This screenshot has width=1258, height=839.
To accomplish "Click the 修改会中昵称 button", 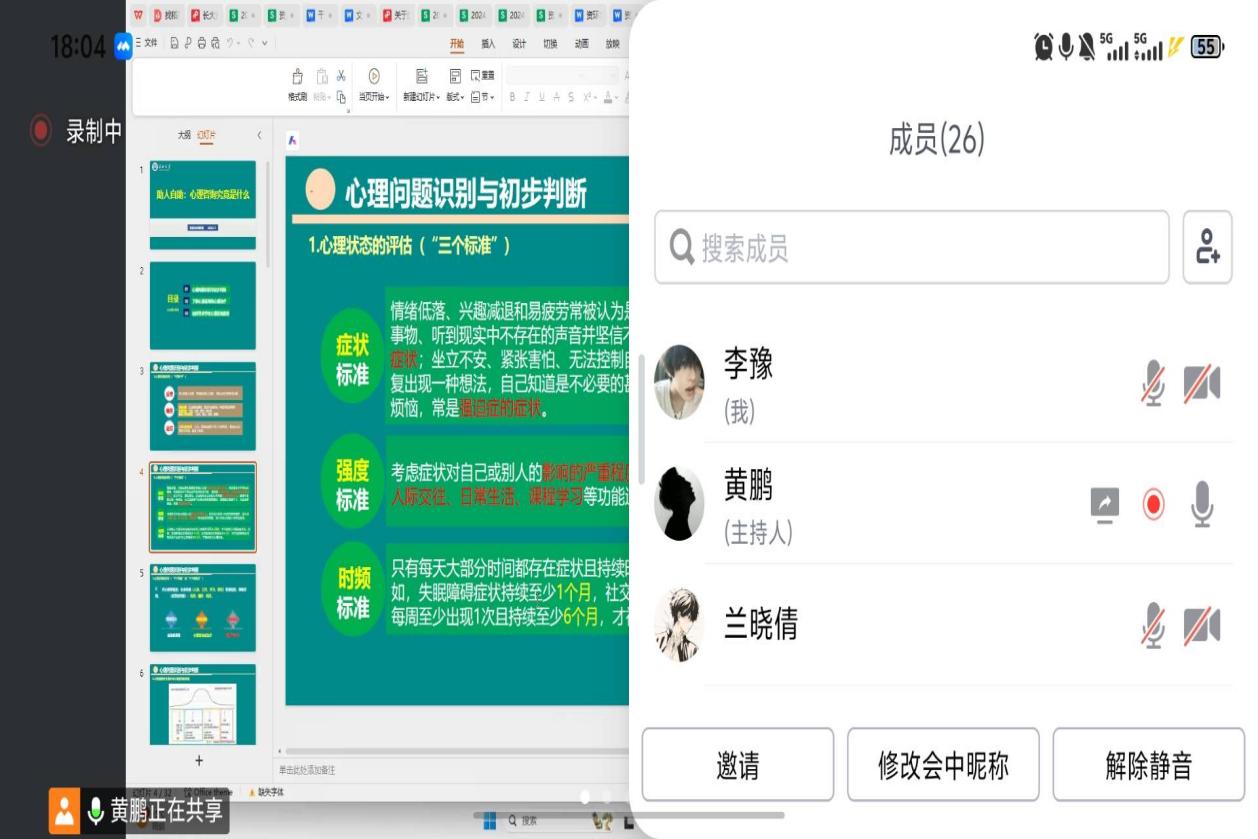I will [943, 765].
